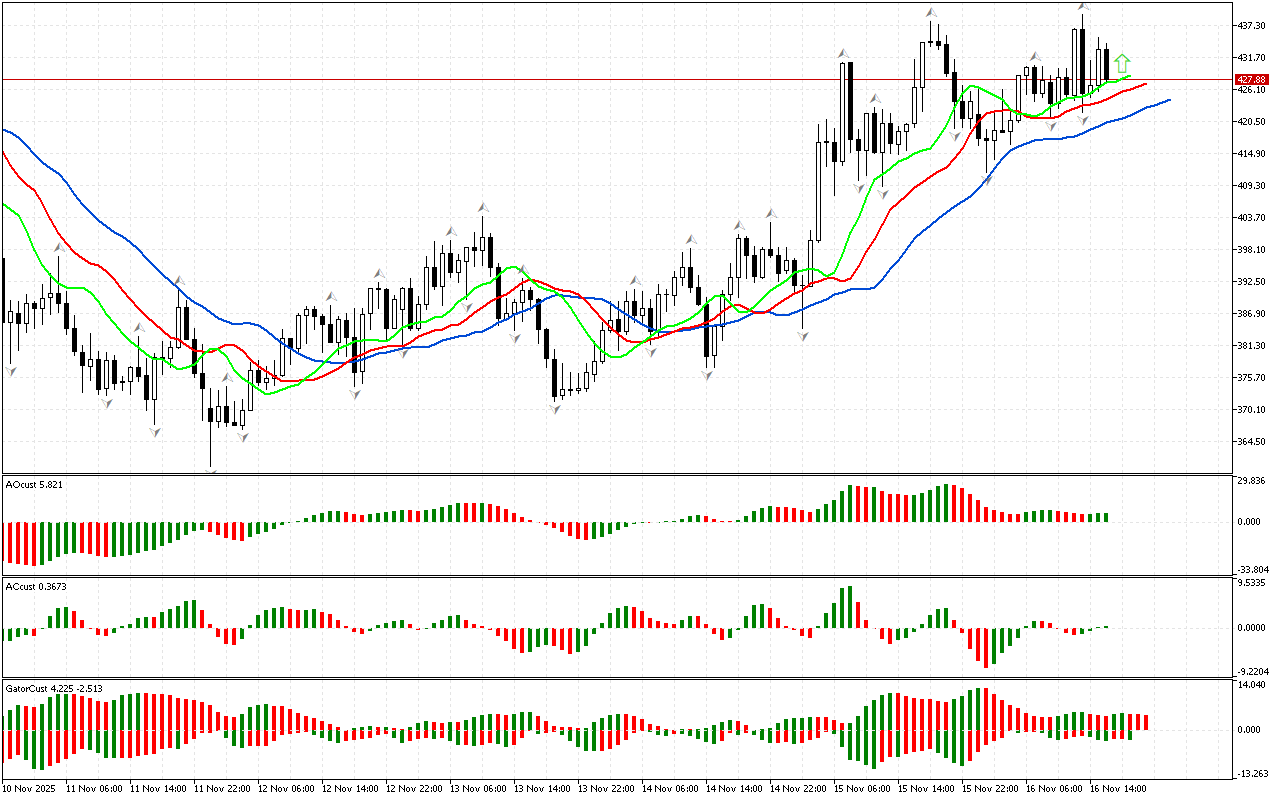Select the fractal arrow above the highest candle
Image resolution: width=1280 pixels, height=800 pixels.
point(1083,7)
